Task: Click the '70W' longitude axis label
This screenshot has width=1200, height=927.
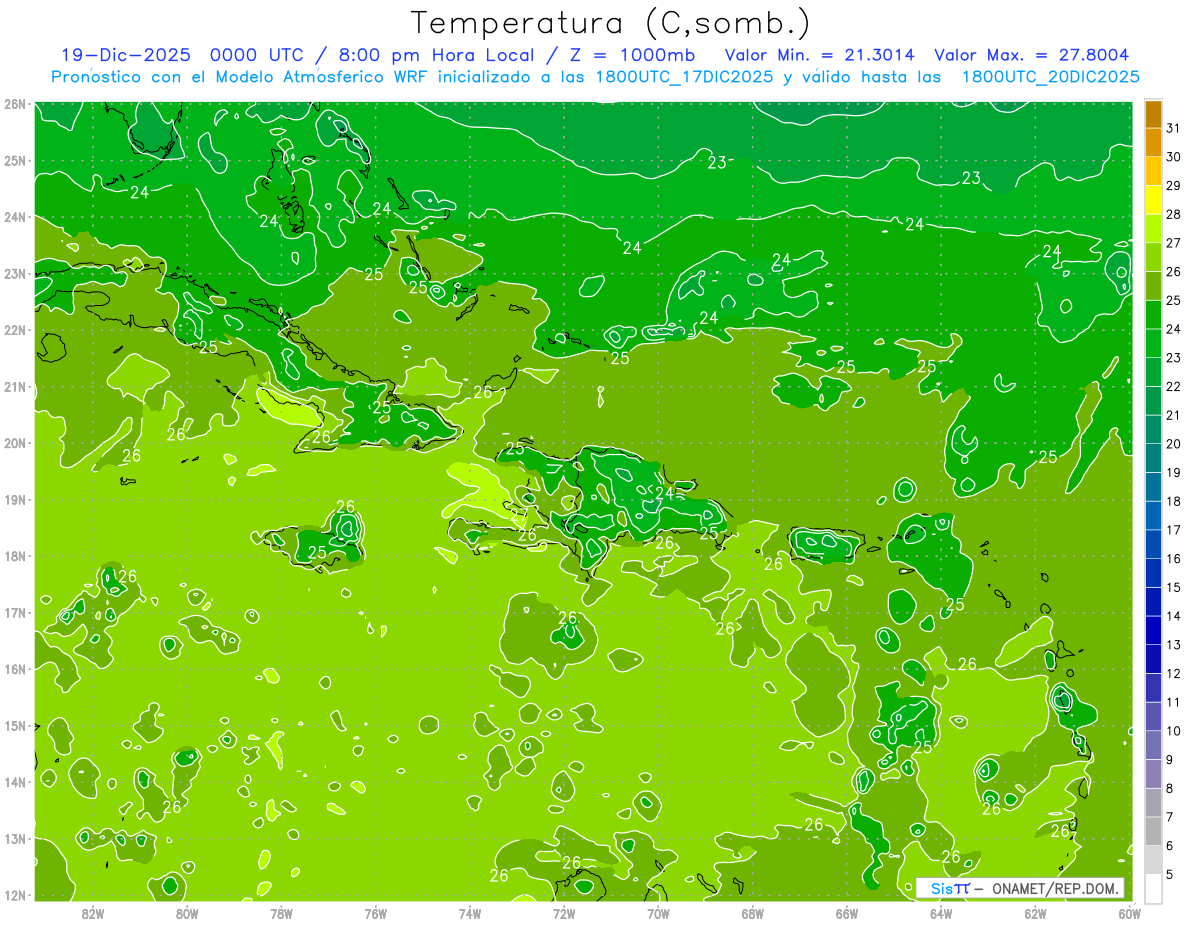Action: coord(658,913)
